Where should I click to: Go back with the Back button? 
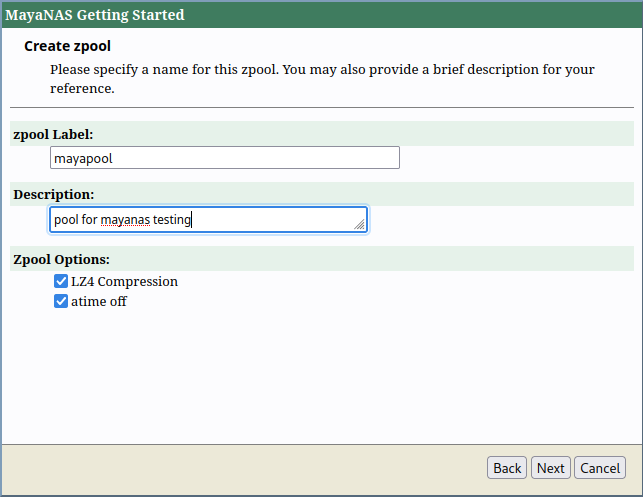click(507, 468)
